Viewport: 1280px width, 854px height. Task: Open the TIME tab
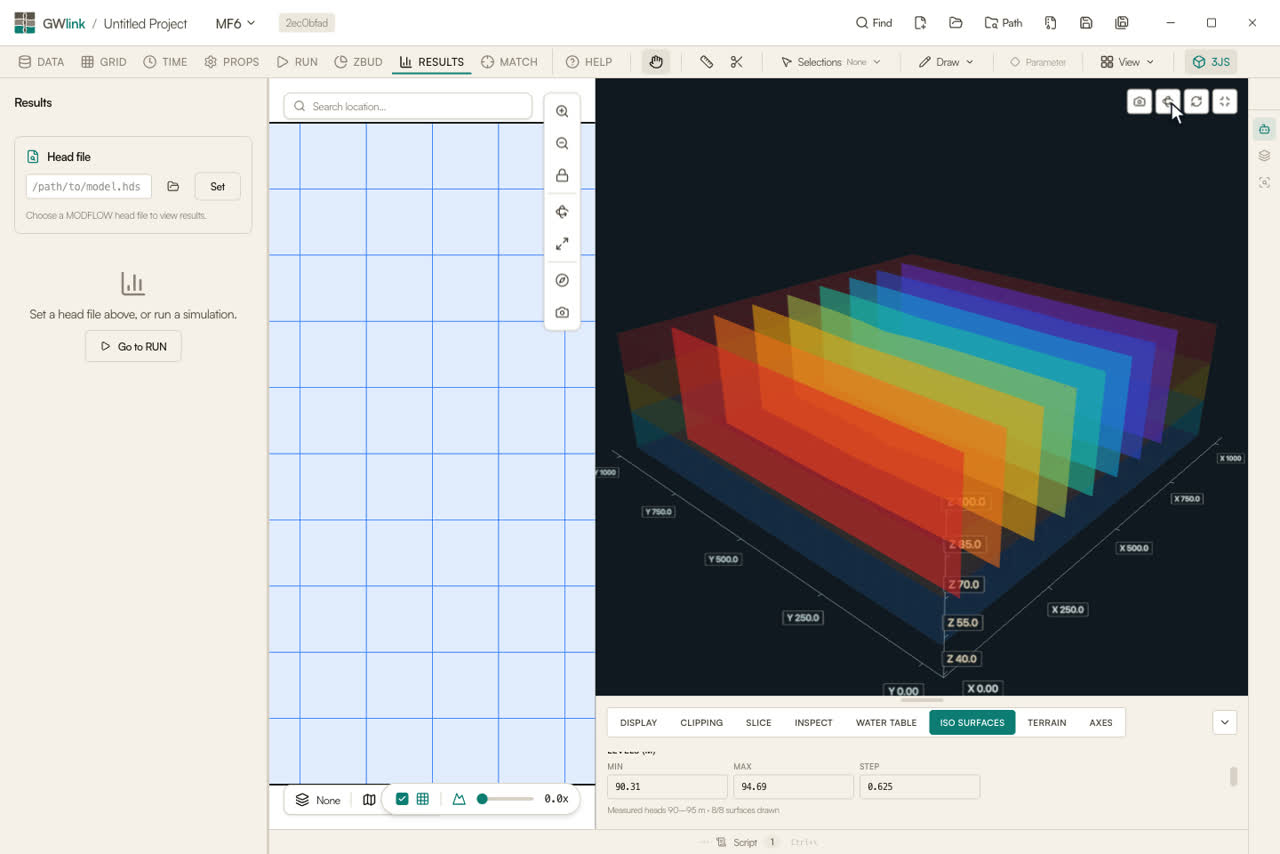tap(165, 62)
